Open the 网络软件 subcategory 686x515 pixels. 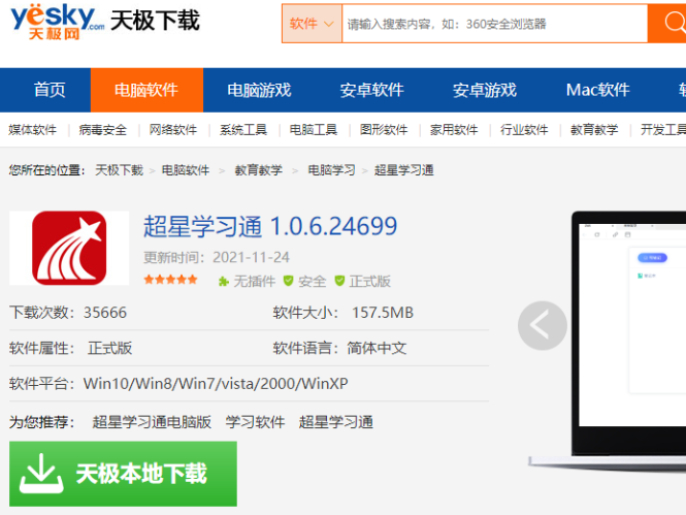coord(173,130)
